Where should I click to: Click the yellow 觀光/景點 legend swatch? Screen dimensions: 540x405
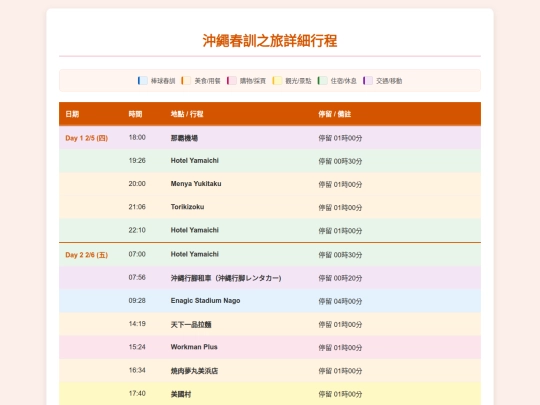click(277, 81)
